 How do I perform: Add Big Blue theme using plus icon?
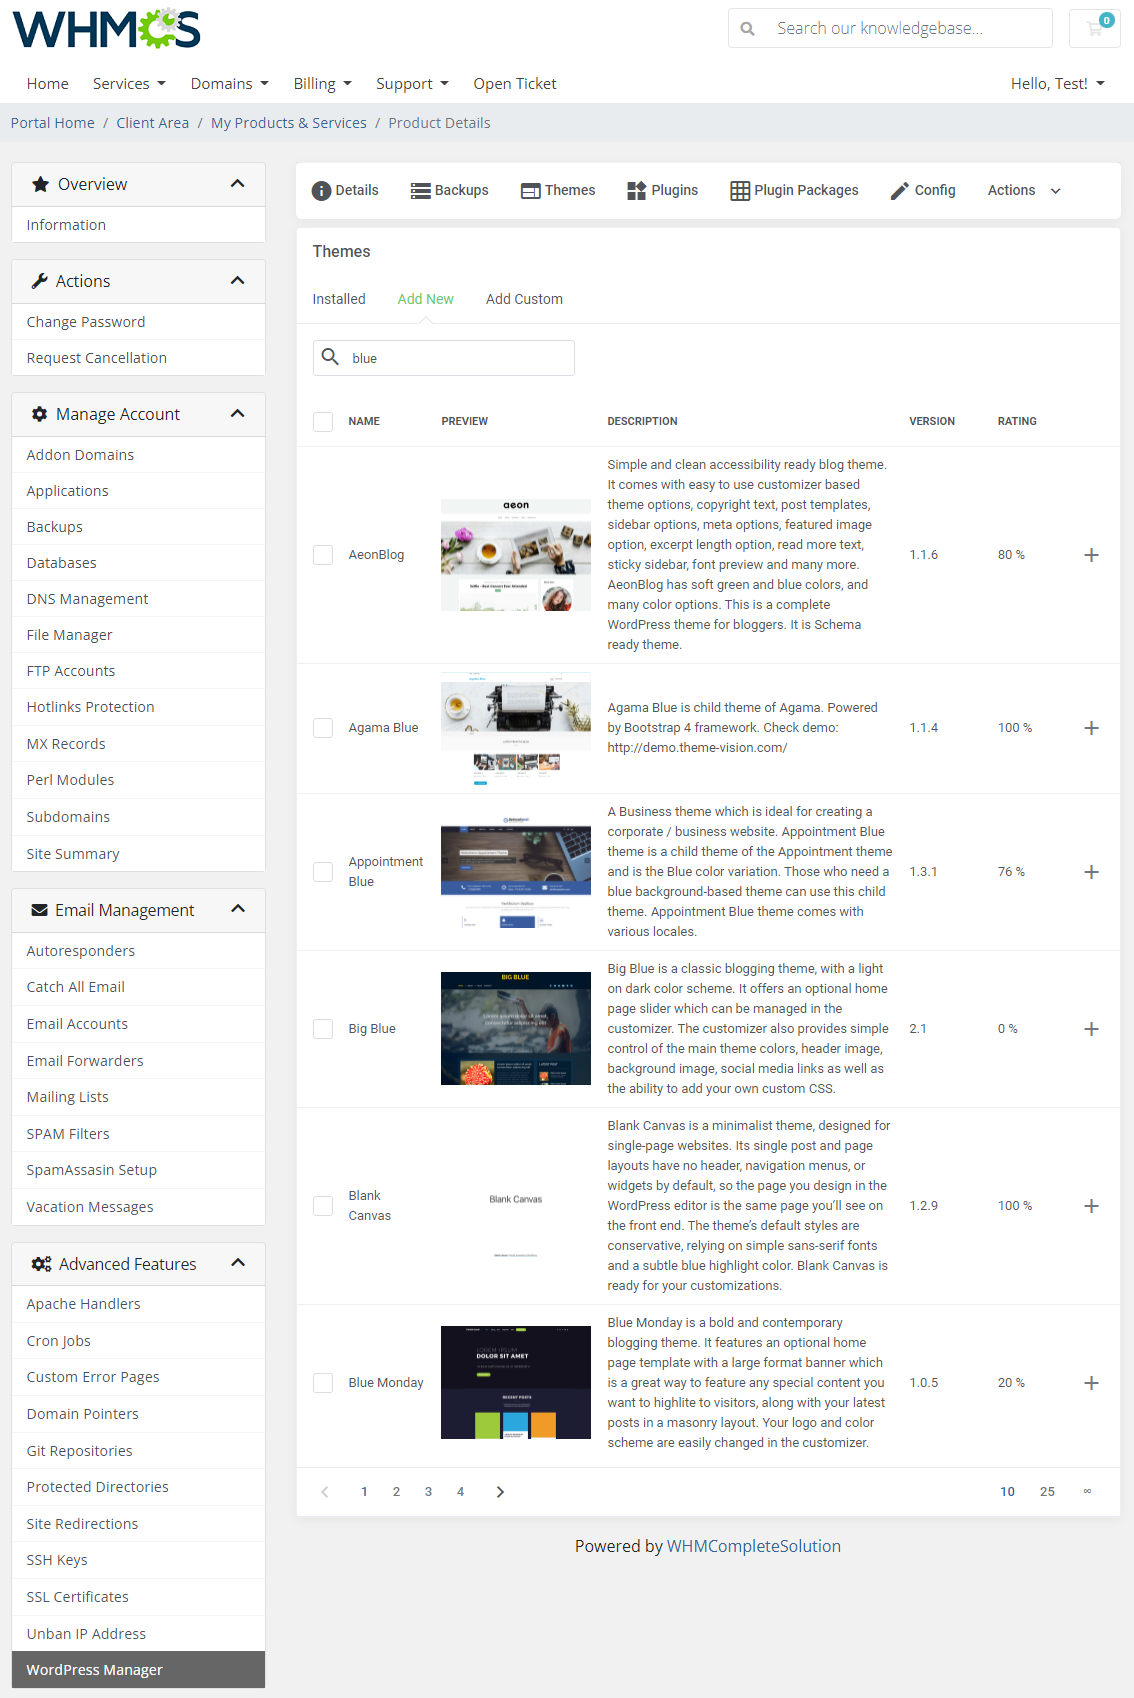tap(1091, 1029)
